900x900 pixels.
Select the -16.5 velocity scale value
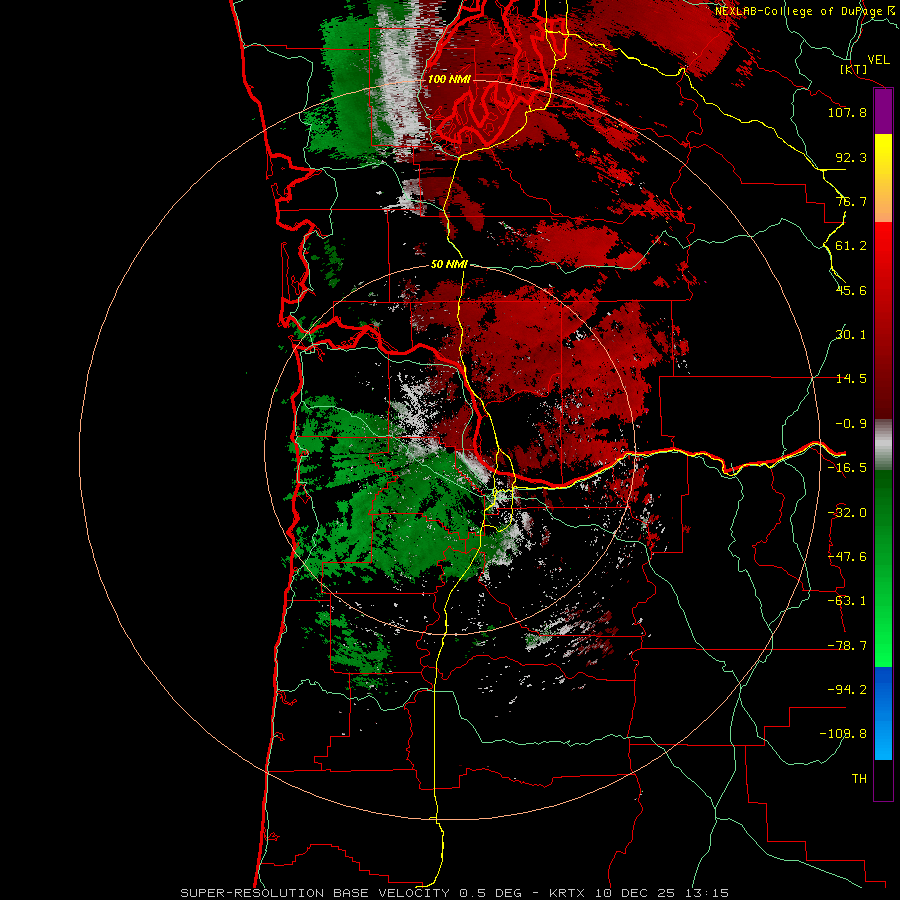(847, 468)
